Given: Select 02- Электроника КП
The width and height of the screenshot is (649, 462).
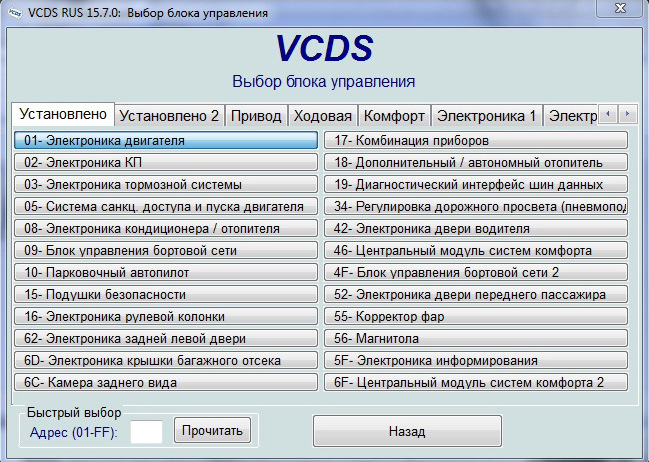Looking at the screenshot, I should [x=166, y=162].
